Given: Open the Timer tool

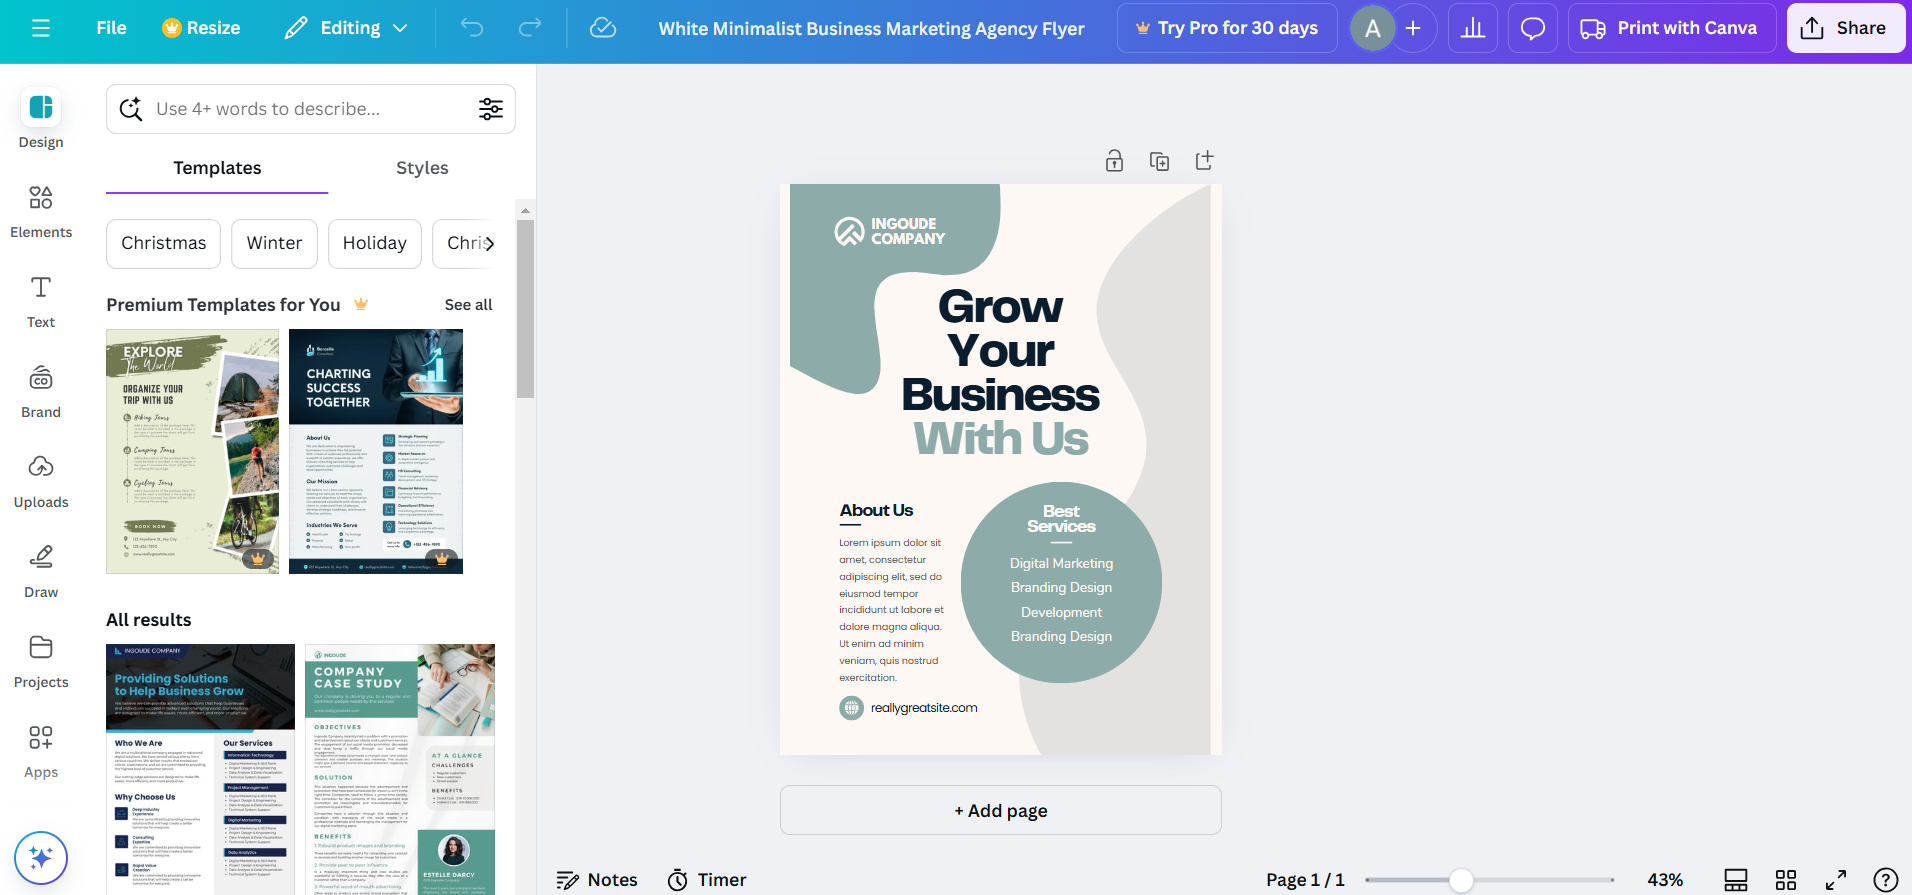Looking at the screenshot, I should point(707,880).
